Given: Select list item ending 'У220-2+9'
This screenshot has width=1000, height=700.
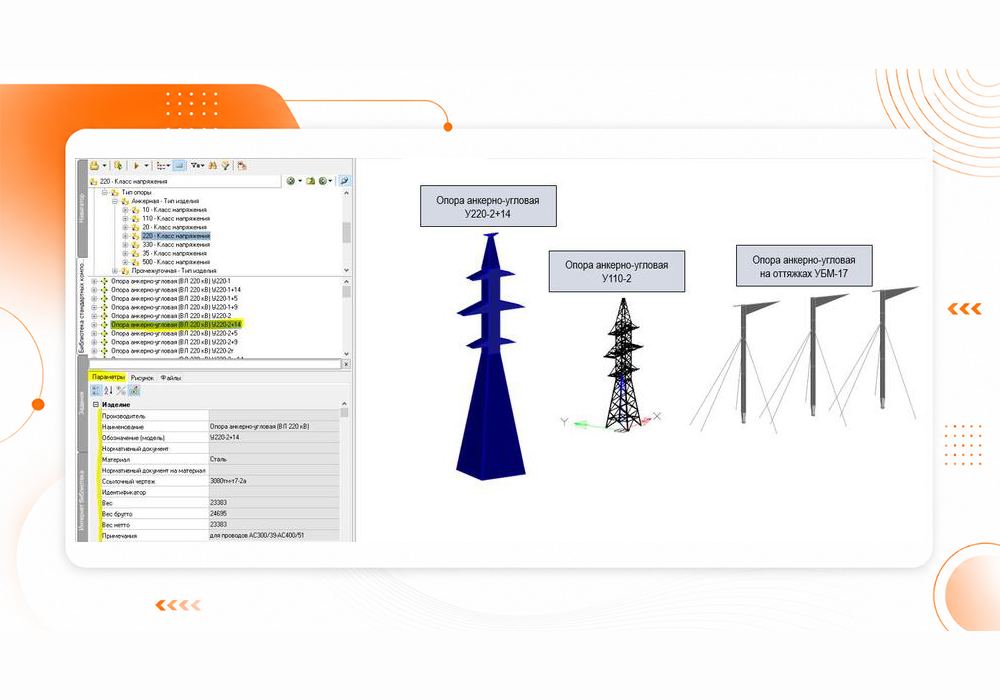Looking at the screenshot, I should tap(174, 342).
